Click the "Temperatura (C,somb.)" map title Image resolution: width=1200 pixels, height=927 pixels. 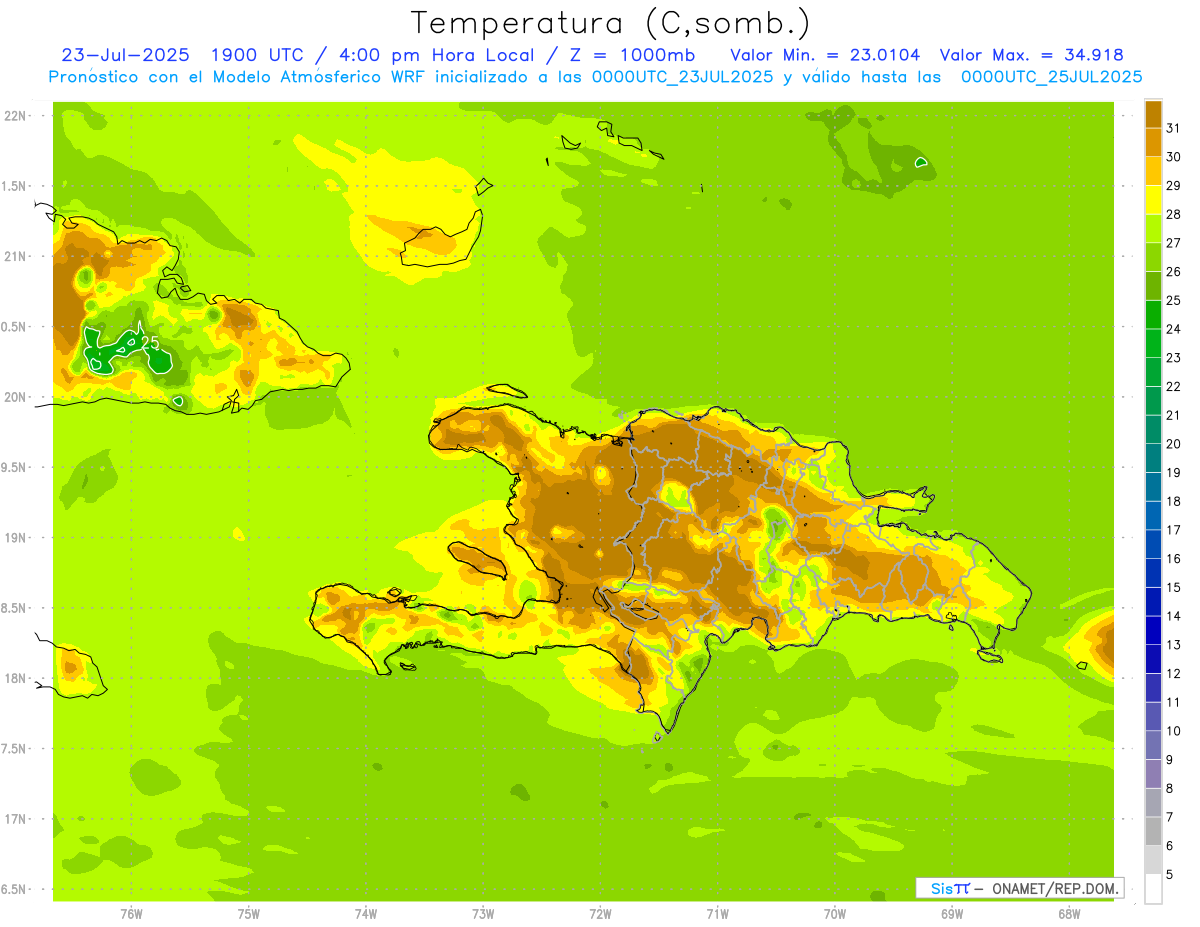(x=611, y=23)
